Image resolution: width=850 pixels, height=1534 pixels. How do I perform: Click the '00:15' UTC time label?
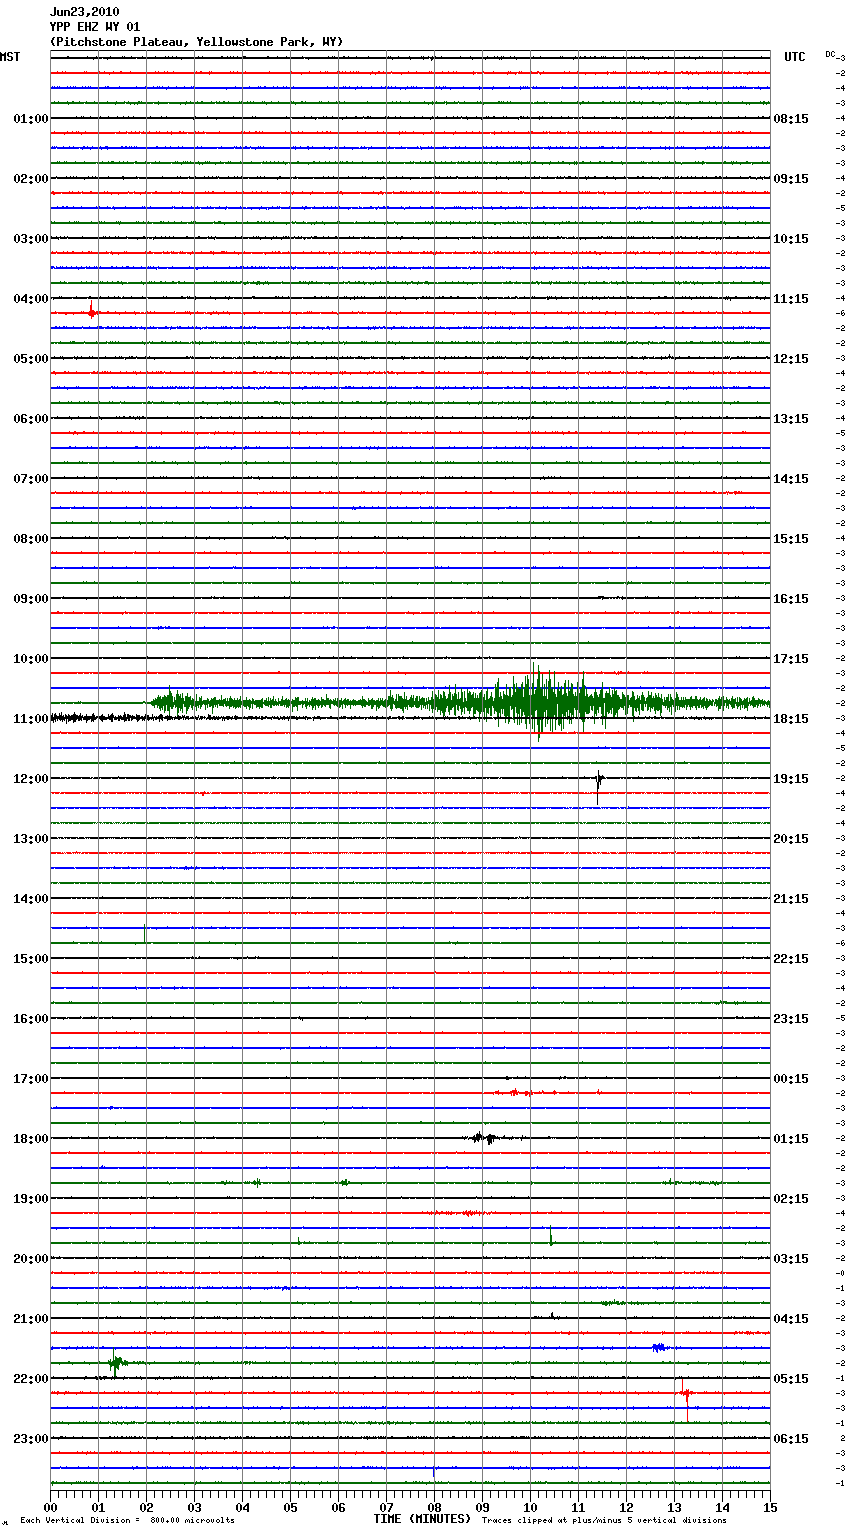[791, 1079]
